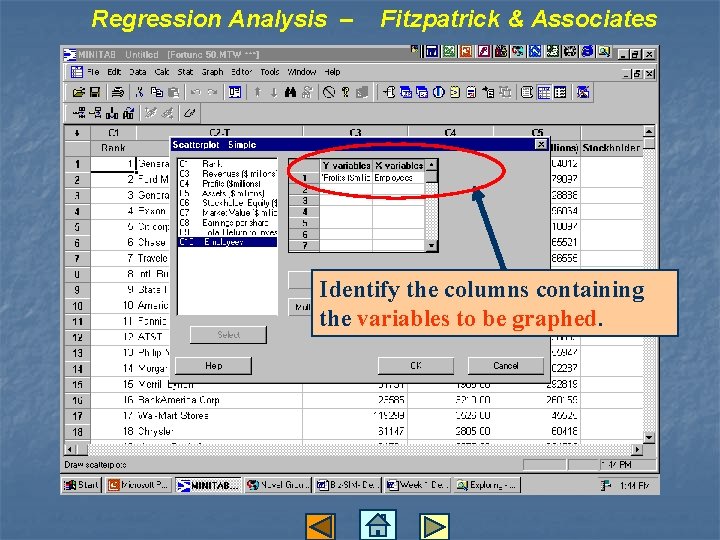The height and width of the screenshot is (540, 720).
Task: Open the Tools menu
Action: tap(270, 72)
